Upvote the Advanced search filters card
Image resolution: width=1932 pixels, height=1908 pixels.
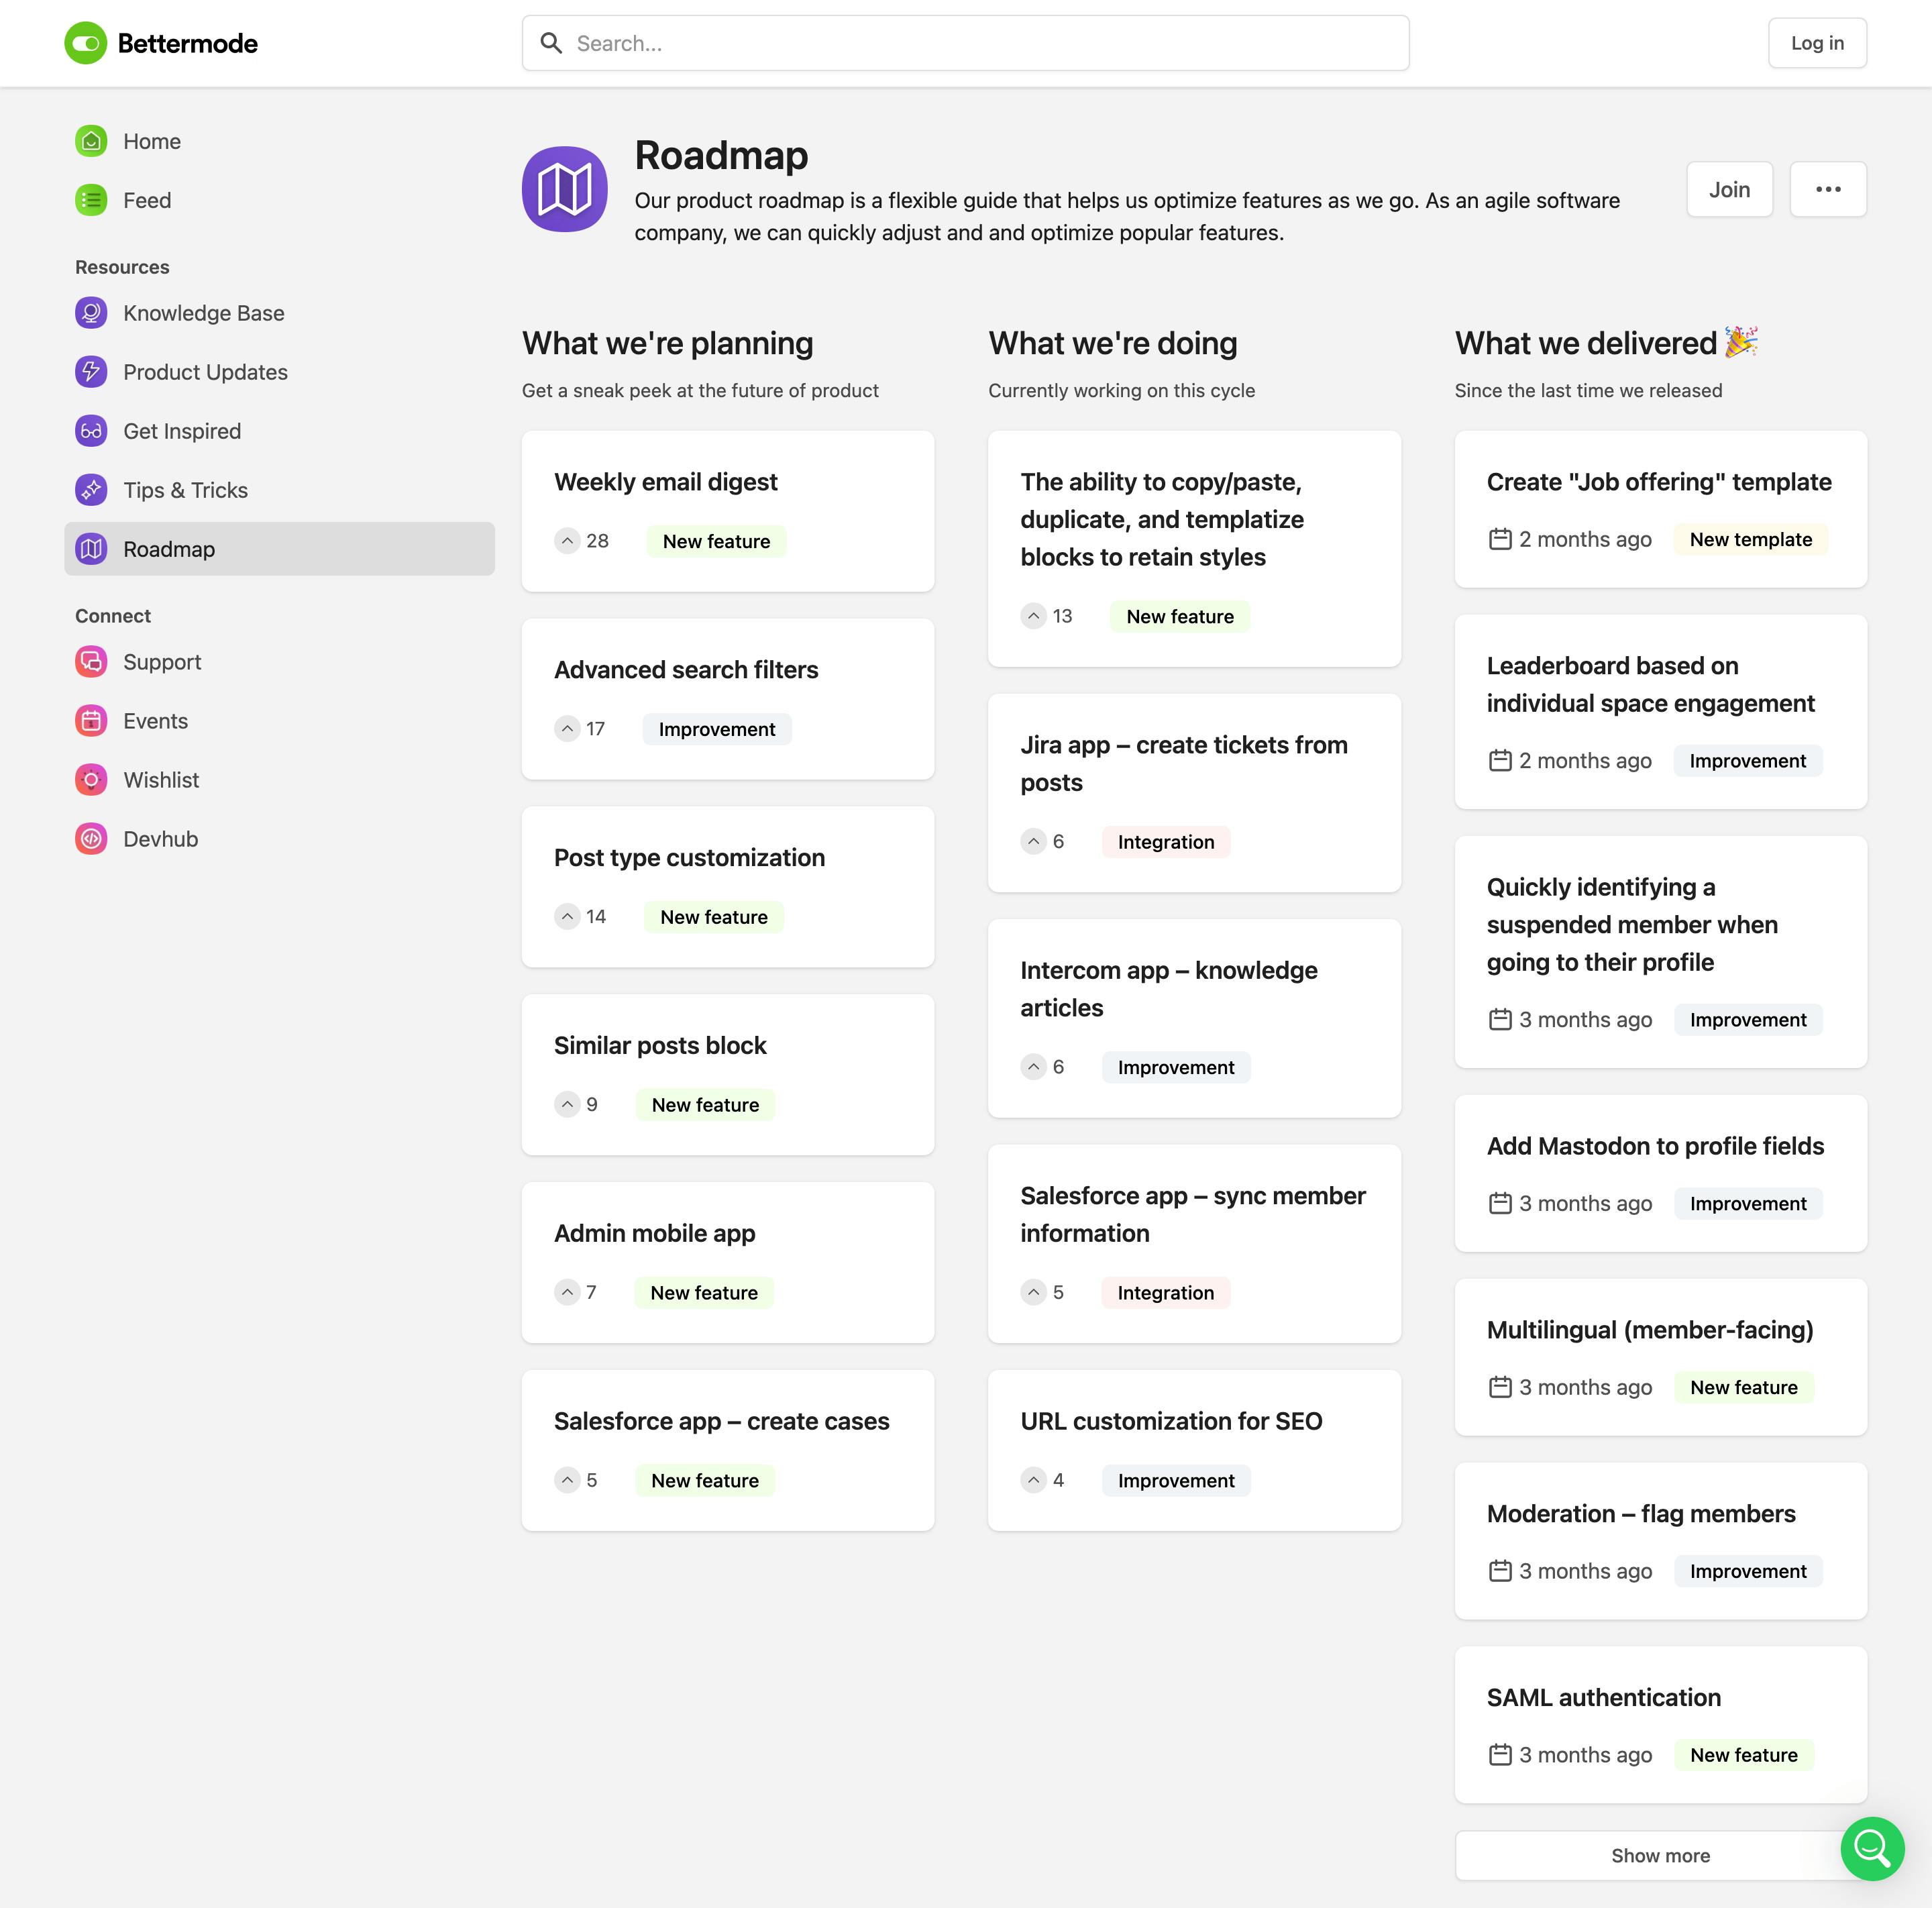tap(567, 729)
